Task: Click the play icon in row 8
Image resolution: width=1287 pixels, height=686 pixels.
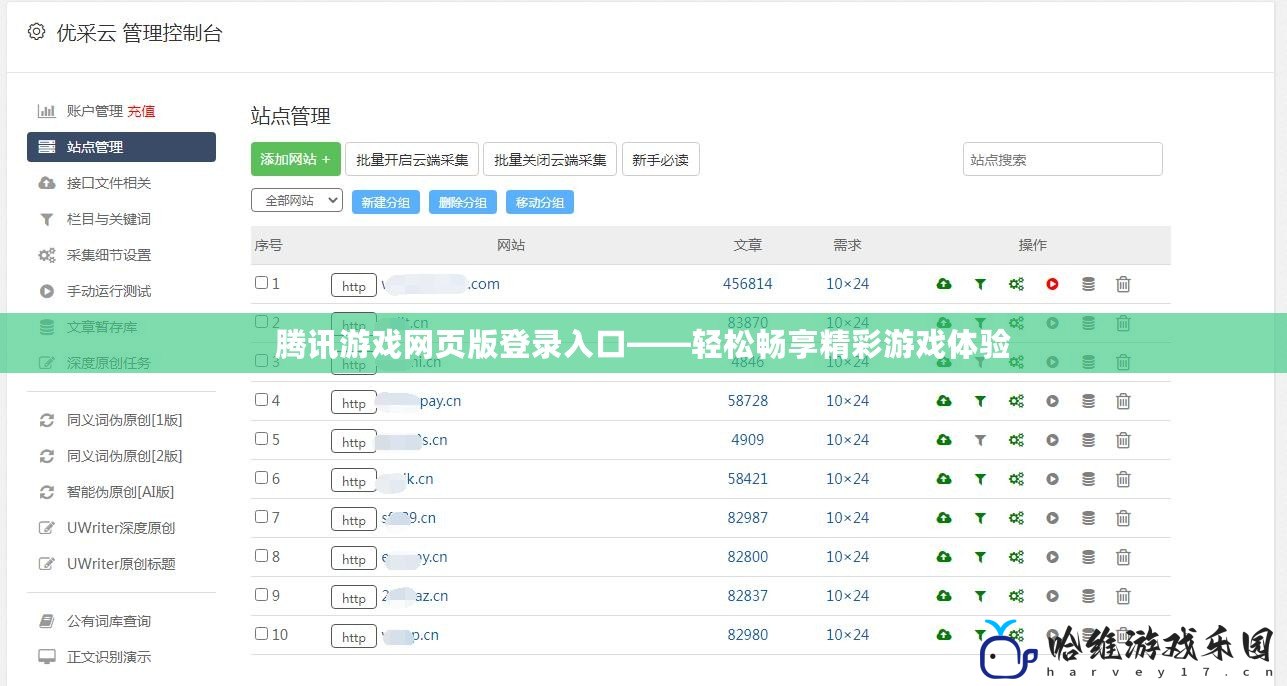Action: [1052, 557]
